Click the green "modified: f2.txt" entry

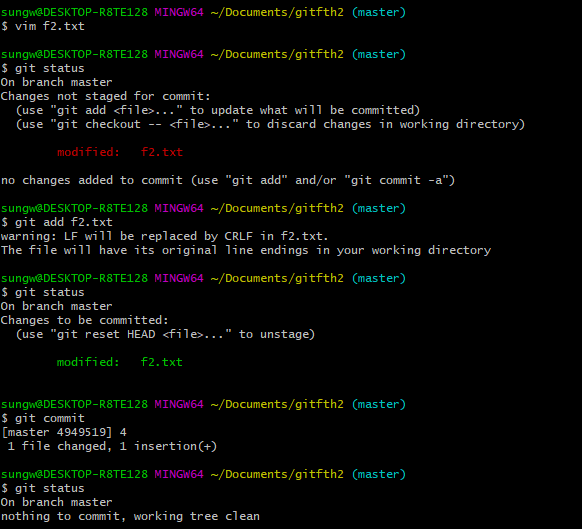[x=120, y=362]
